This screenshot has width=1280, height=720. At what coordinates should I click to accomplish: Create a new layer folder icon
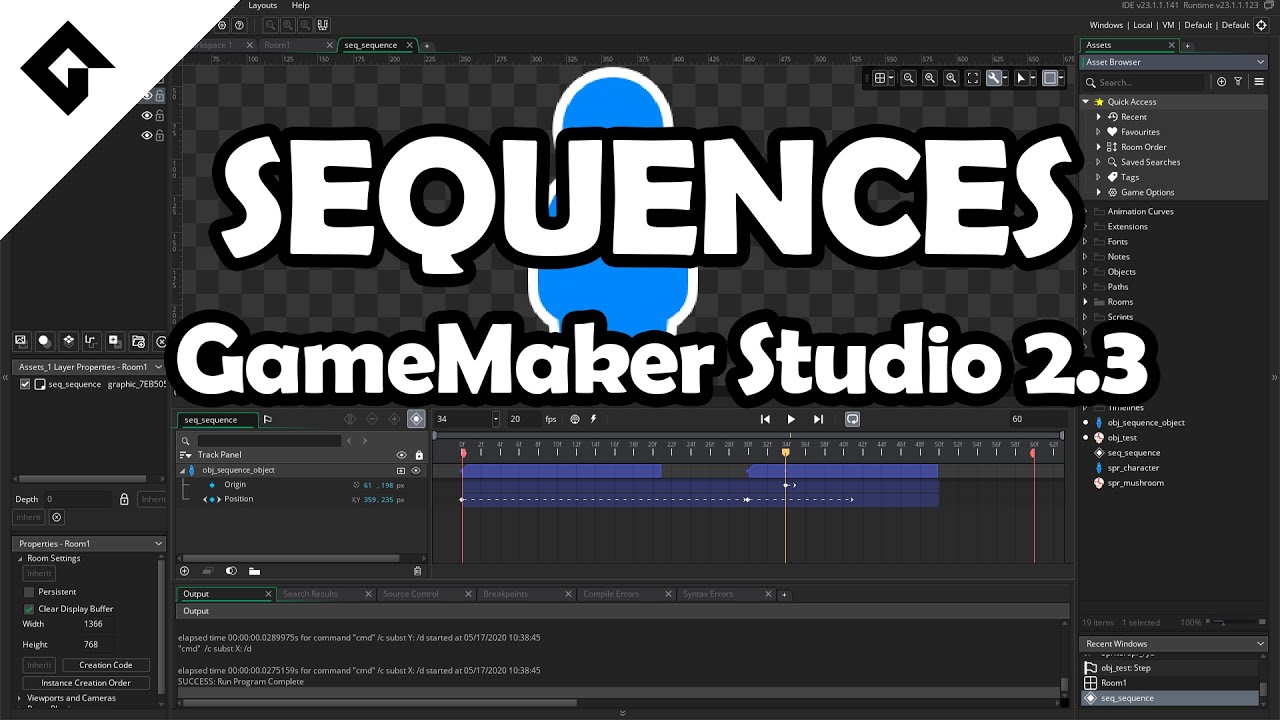[x=138, y=341]
